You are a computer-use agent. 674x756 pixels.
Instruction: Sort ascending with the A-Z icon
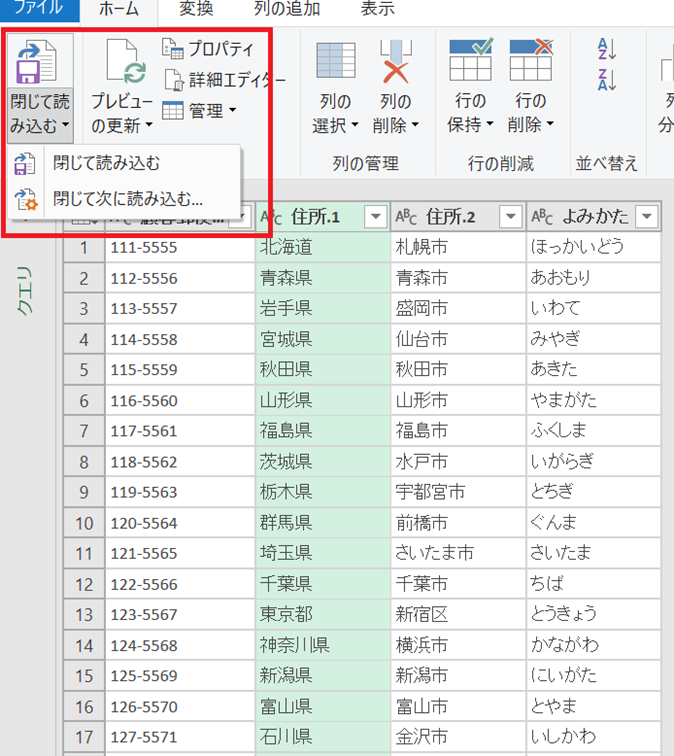(607, 49)
